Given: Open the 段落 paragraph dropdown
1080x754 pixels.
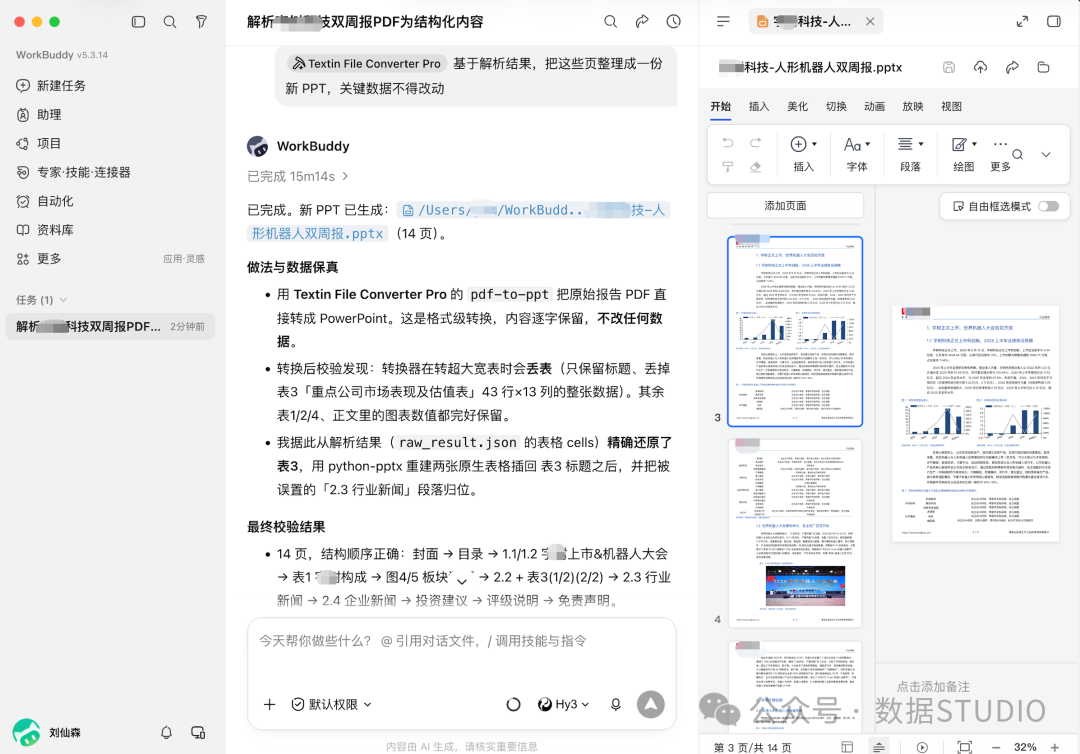Looking at the screenshot, I should click(911, 153).
